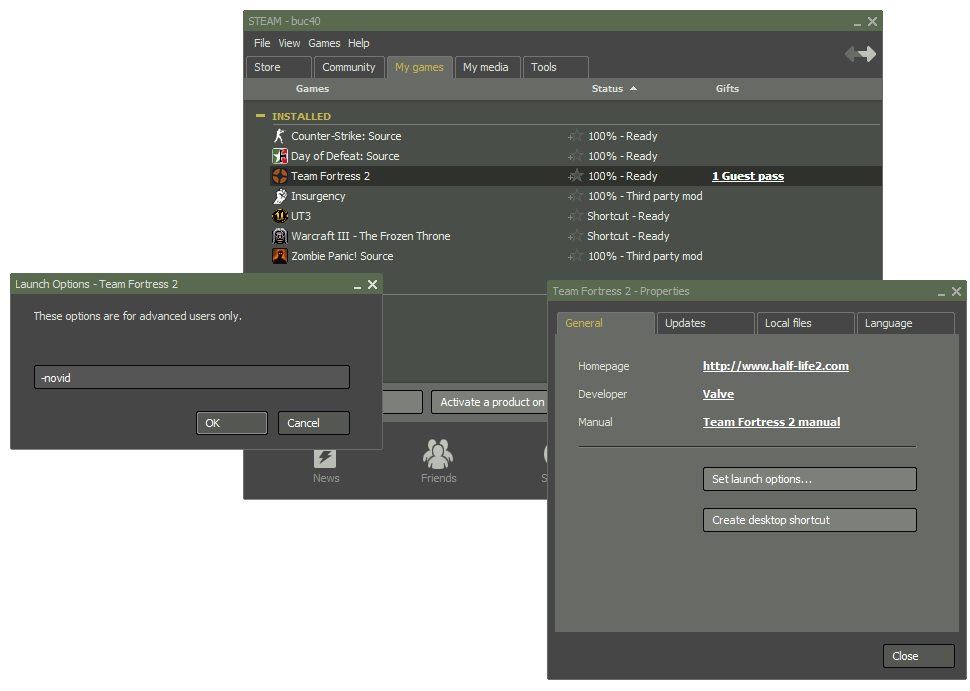
Task: Switch to the Updates tab in Properties
Action: click(705, 323)
